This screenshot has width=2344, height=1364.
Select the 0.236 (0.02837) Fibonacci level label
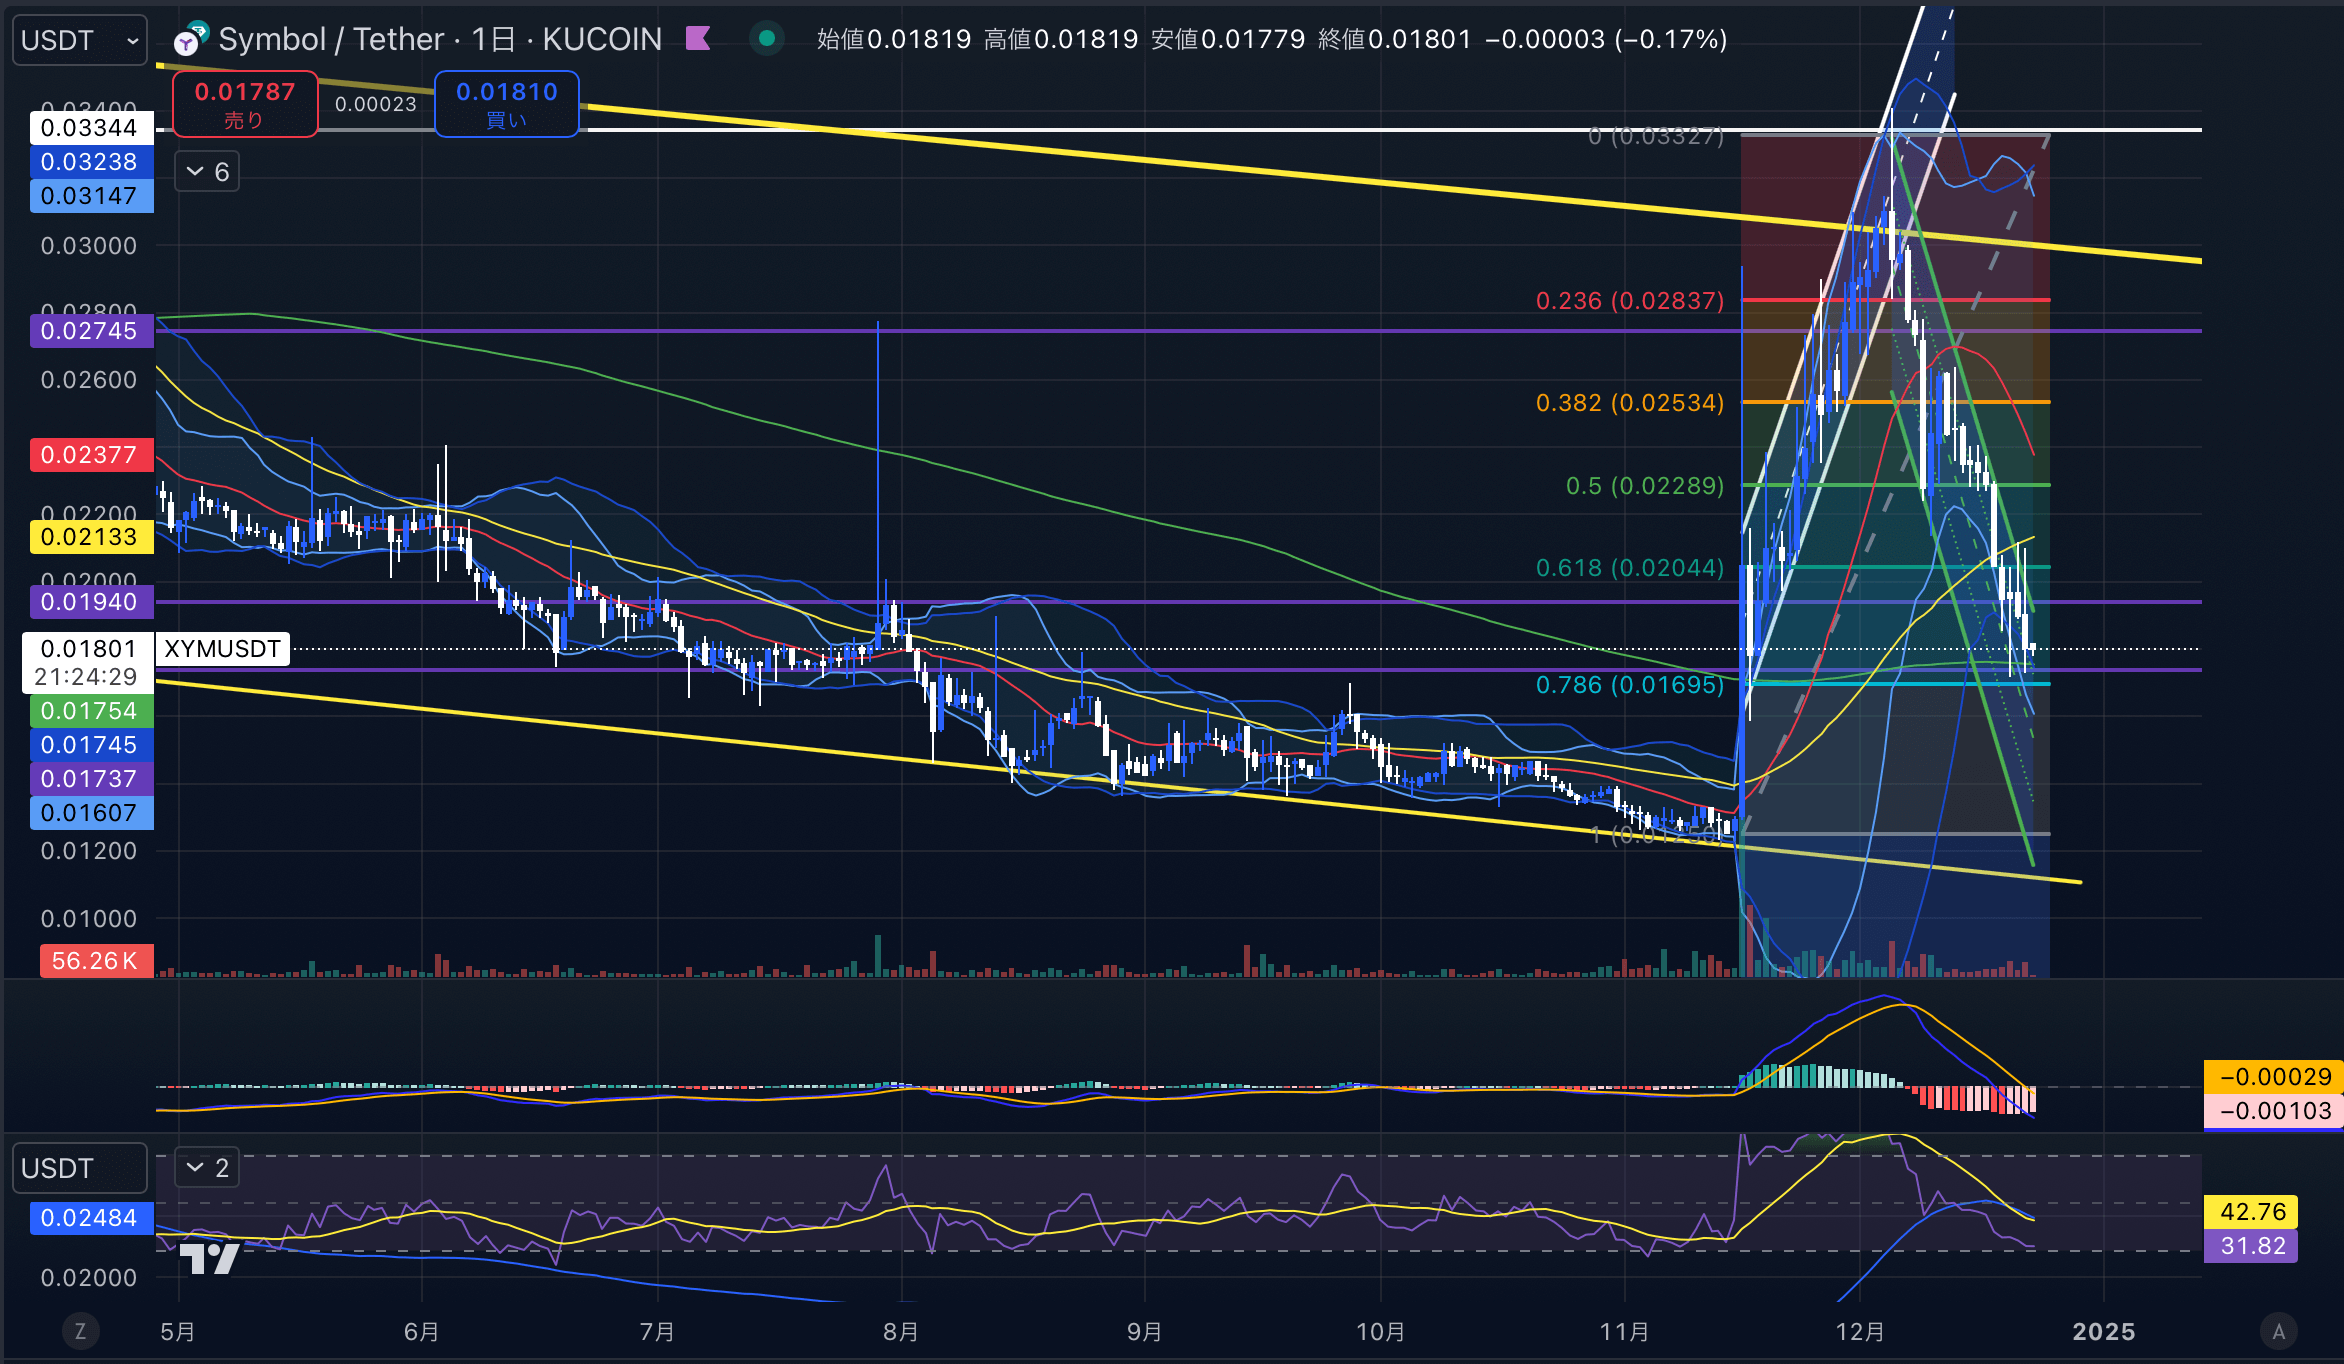coord(1630,301)
